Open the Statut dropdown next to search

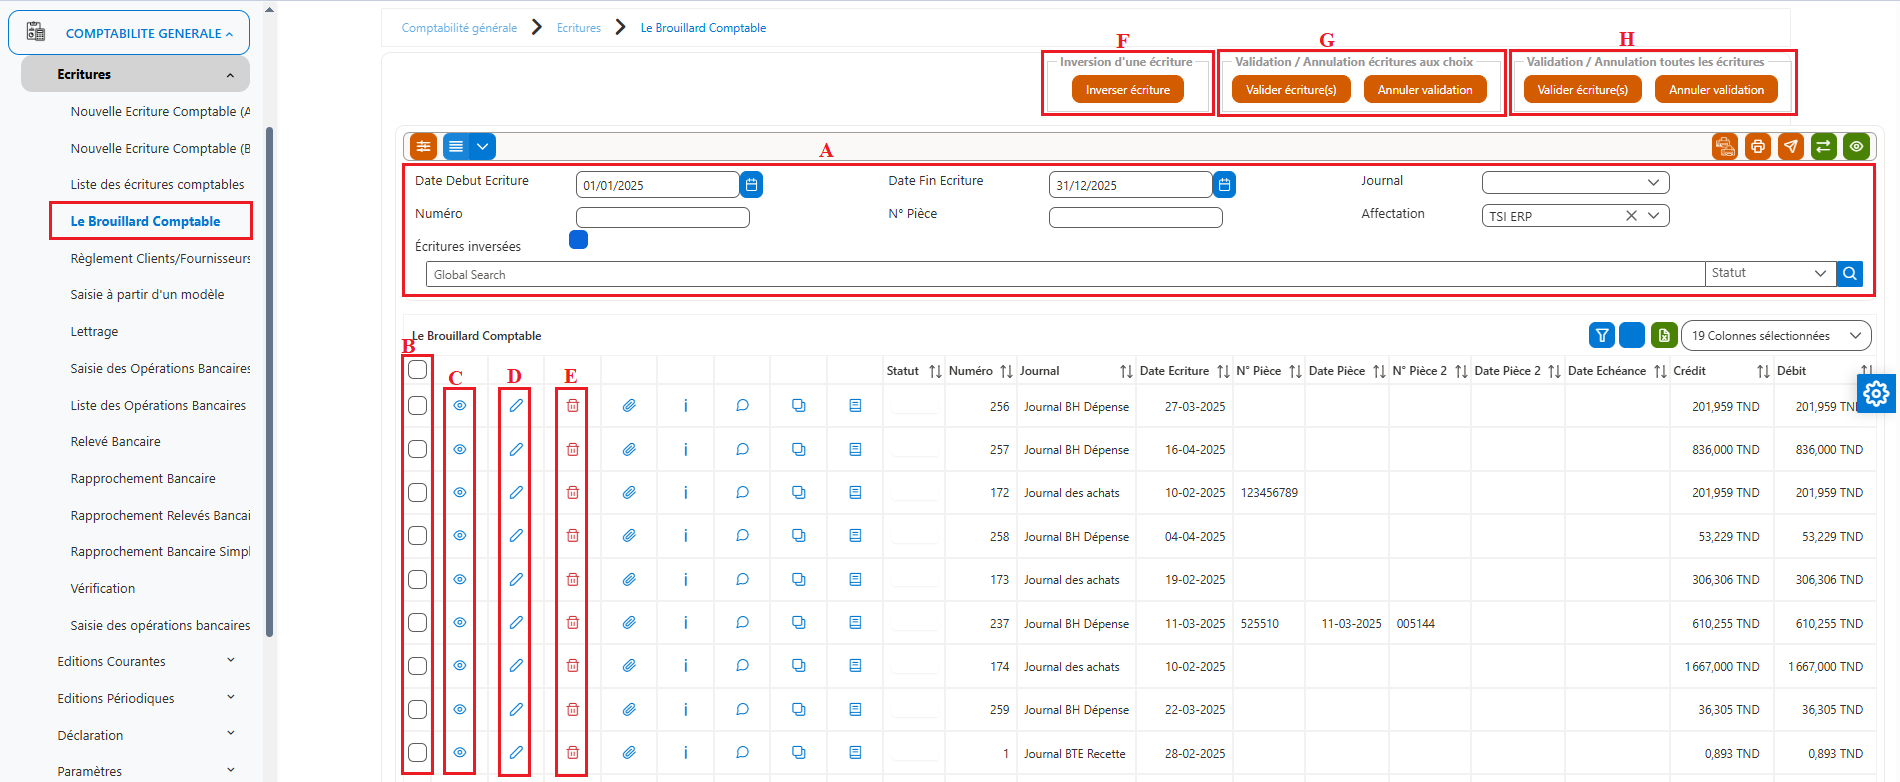1770,273
